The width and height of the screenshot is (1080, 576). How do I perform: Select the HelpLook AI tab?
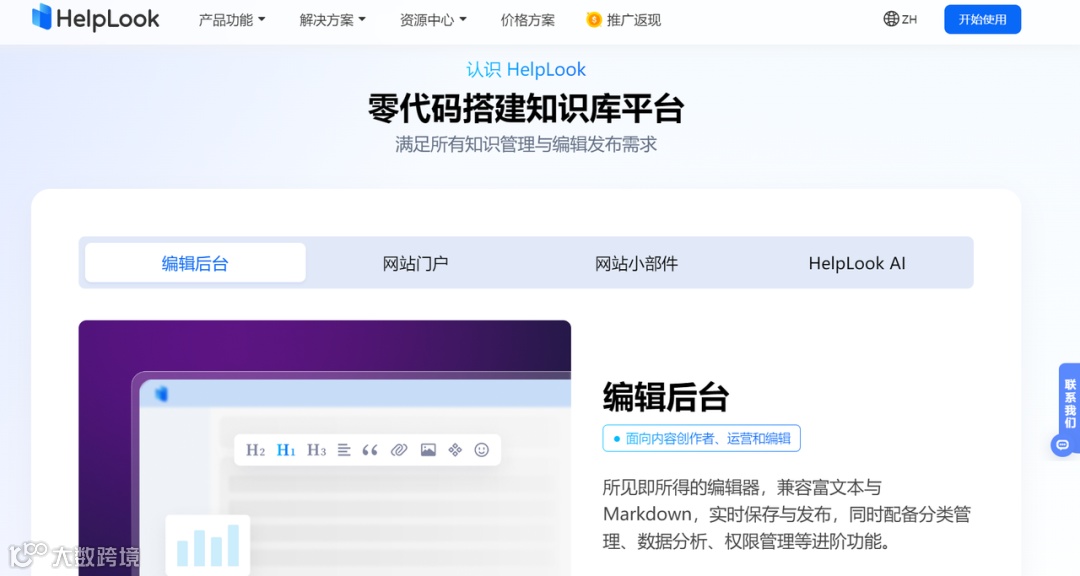[856, 262]
